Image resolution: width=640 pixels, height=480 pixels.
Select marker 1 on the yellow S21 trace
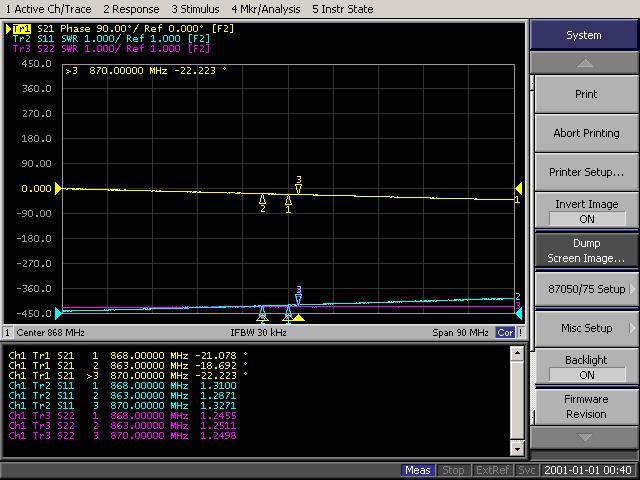coord(288,201)
